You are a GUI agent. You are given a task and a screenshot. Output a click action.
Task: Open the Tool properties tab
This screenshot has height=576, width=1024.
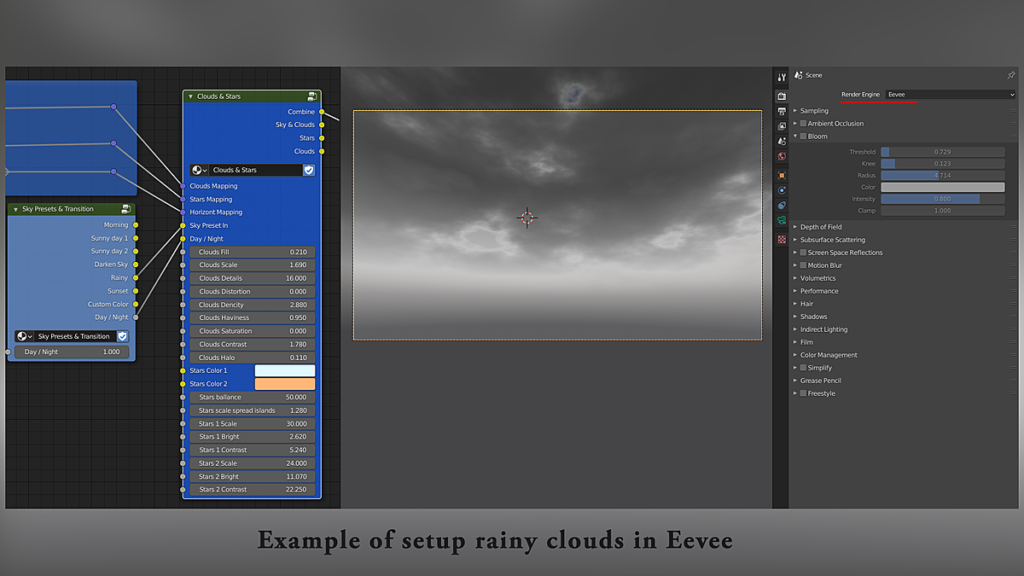[781, 78]
